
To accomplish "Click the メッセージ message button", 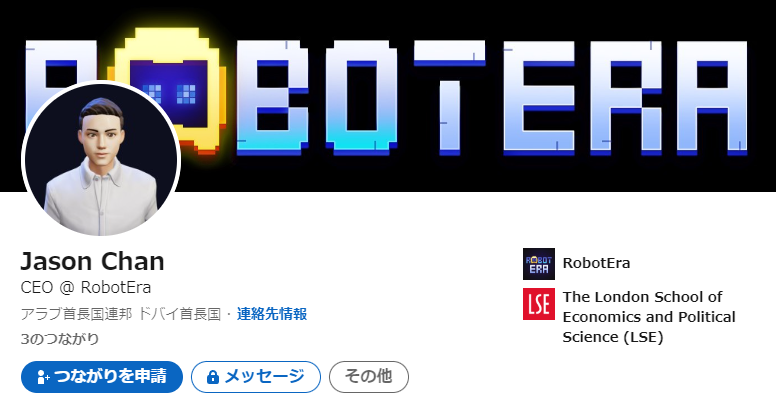I will pos(256,377).
